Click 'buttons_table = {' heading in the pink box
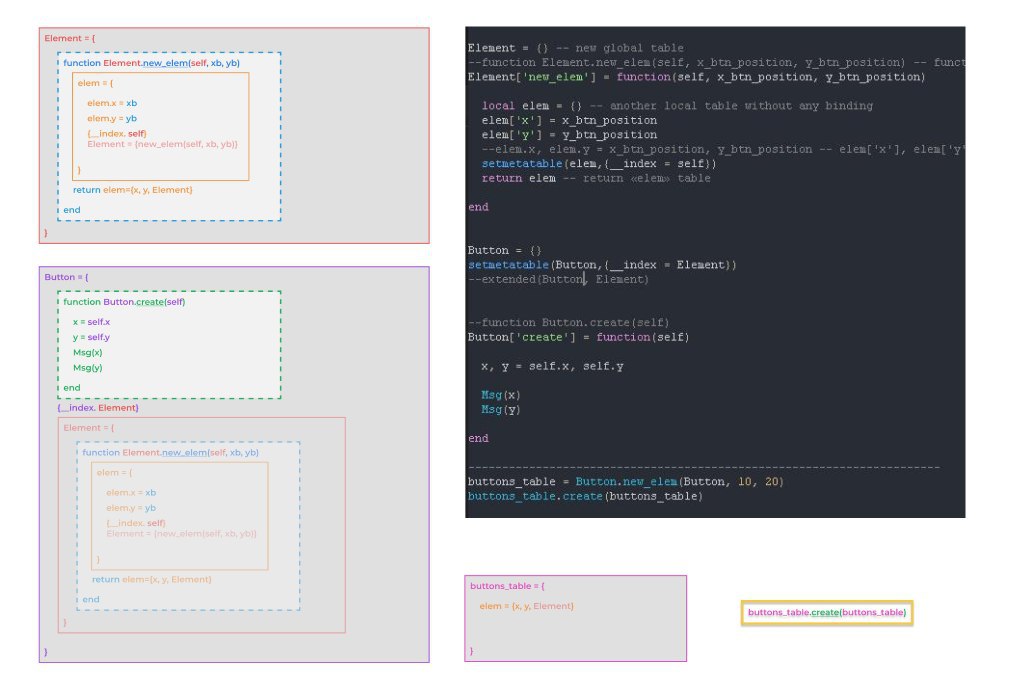 [508, 586]
